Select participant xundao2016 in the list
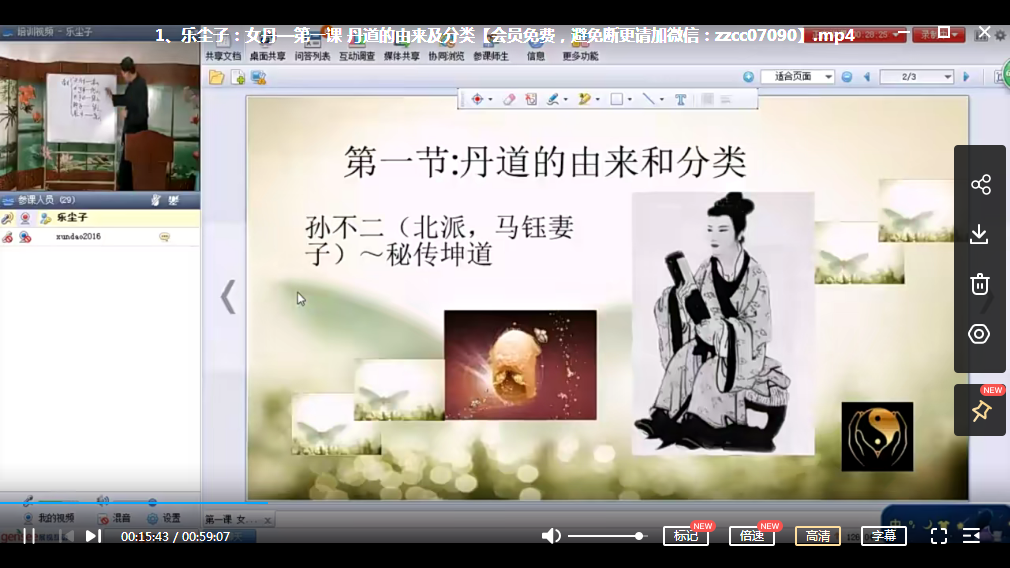The width and height of the screenshot is (1010, 568). click(100, 236)
